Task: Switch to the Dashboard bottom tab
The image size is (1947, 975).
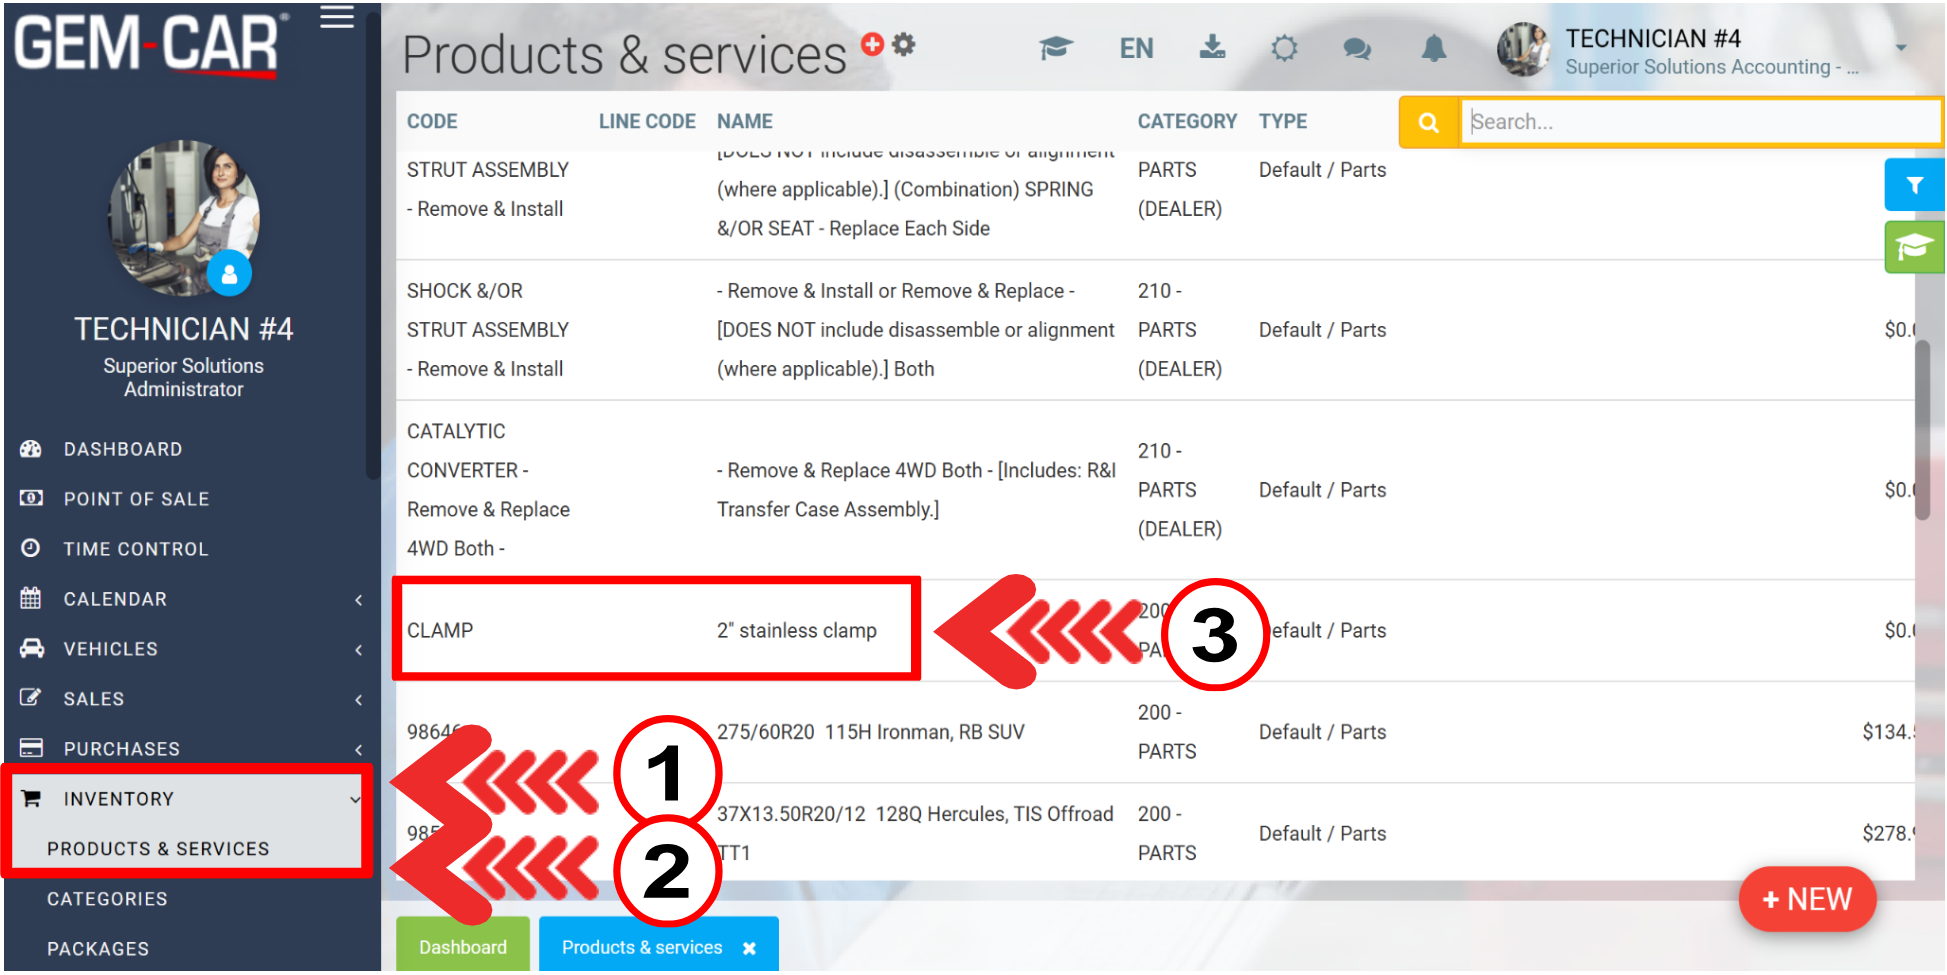Action: [462, 946]
